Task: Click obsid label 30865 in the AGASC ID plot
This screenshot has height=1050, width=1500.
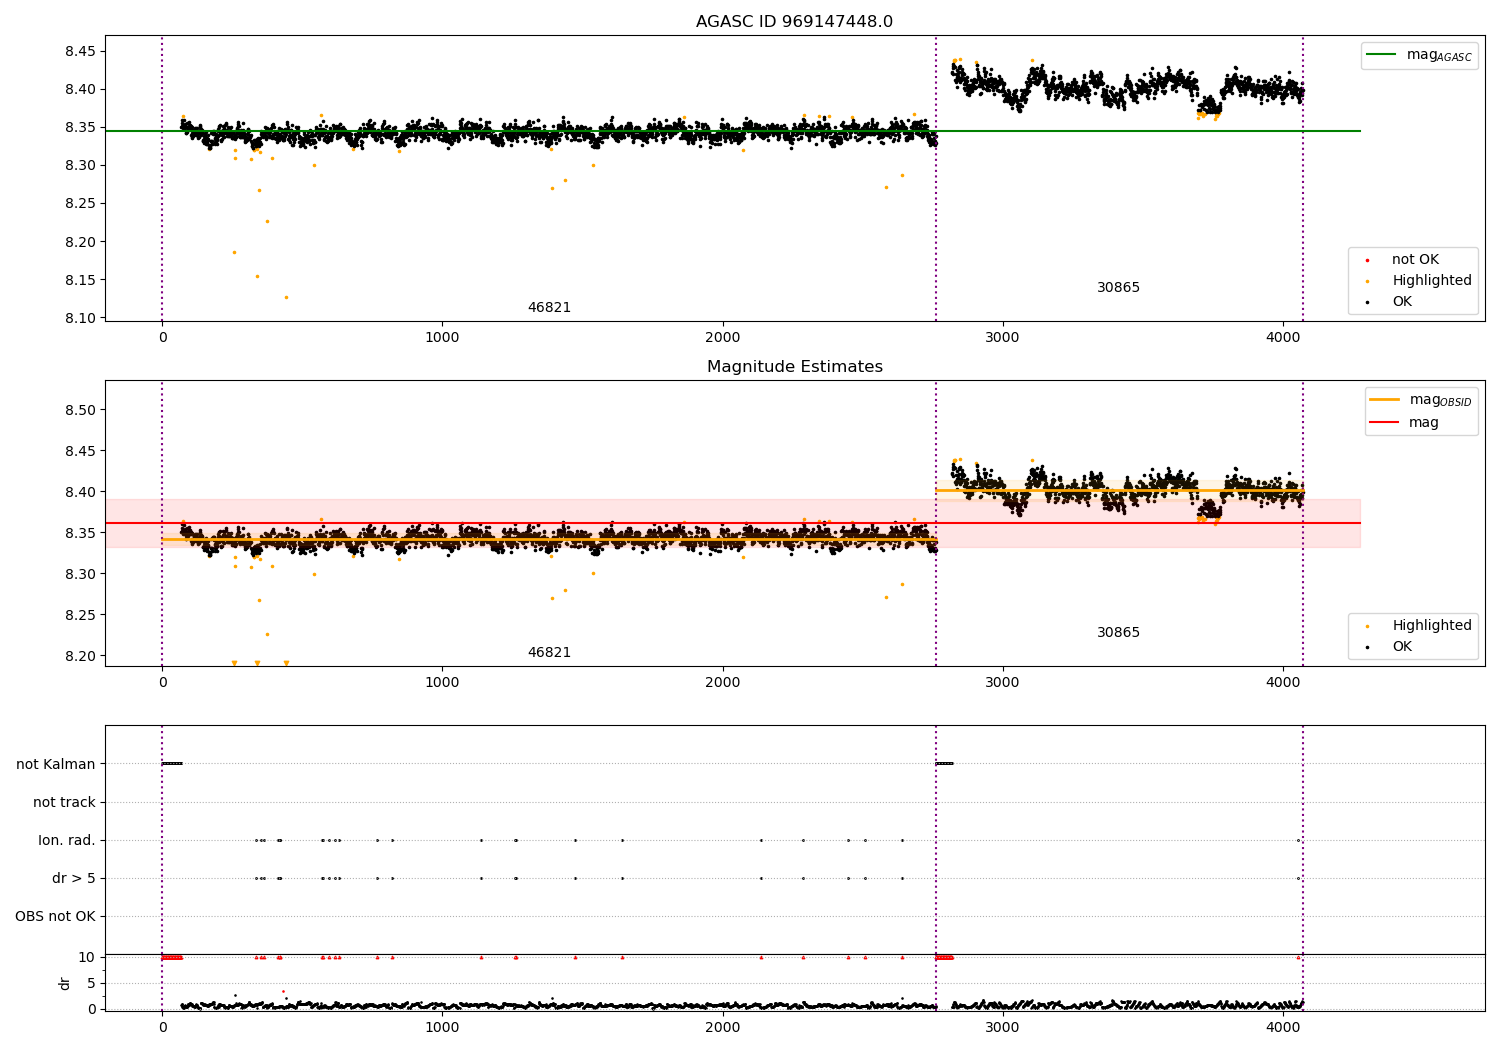Action: tap(1118, 288)
